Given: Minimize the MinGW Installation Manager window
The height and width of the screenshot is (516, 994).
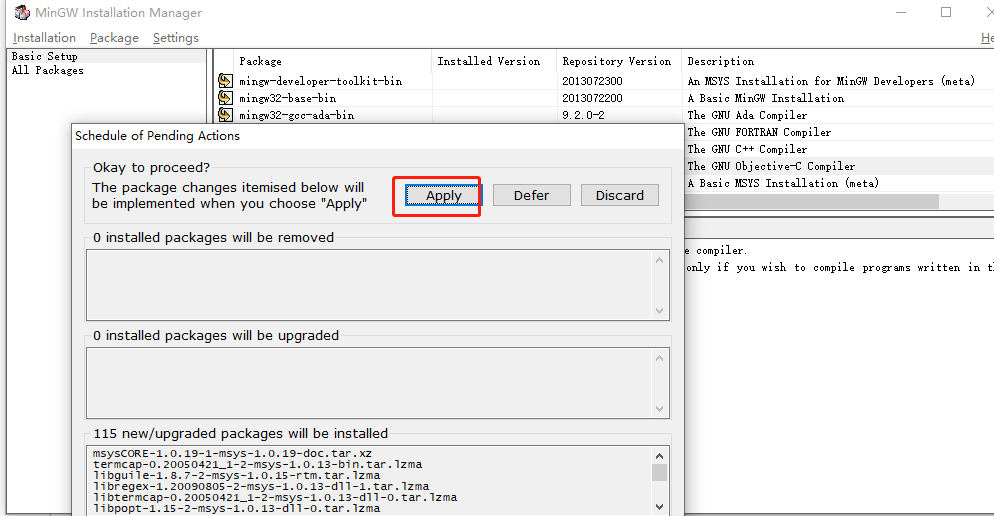Looking at the screenshot, I should click(x=901, y=12).
